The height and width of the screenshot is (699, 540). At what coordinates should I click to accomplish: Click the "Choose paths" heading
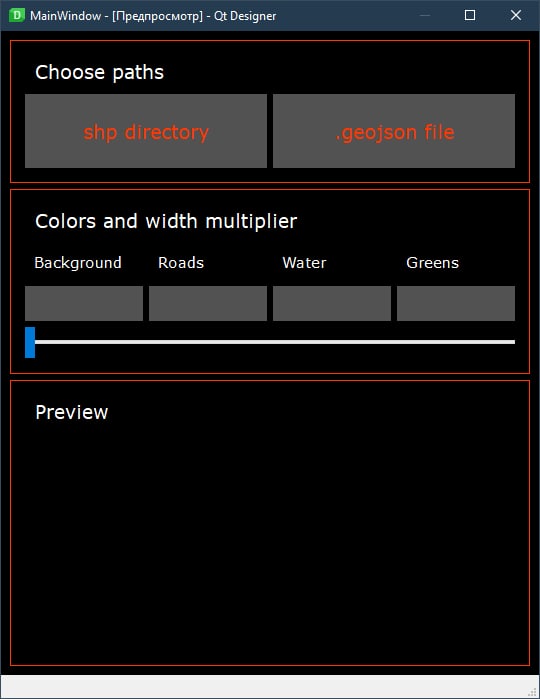click(x=99, y=72)
